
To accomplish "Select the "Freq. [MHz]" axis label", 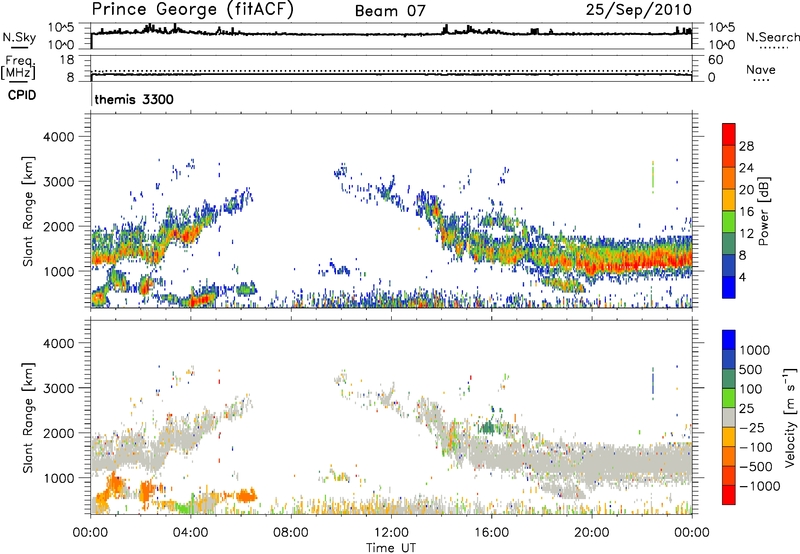I will coord(19,68).
